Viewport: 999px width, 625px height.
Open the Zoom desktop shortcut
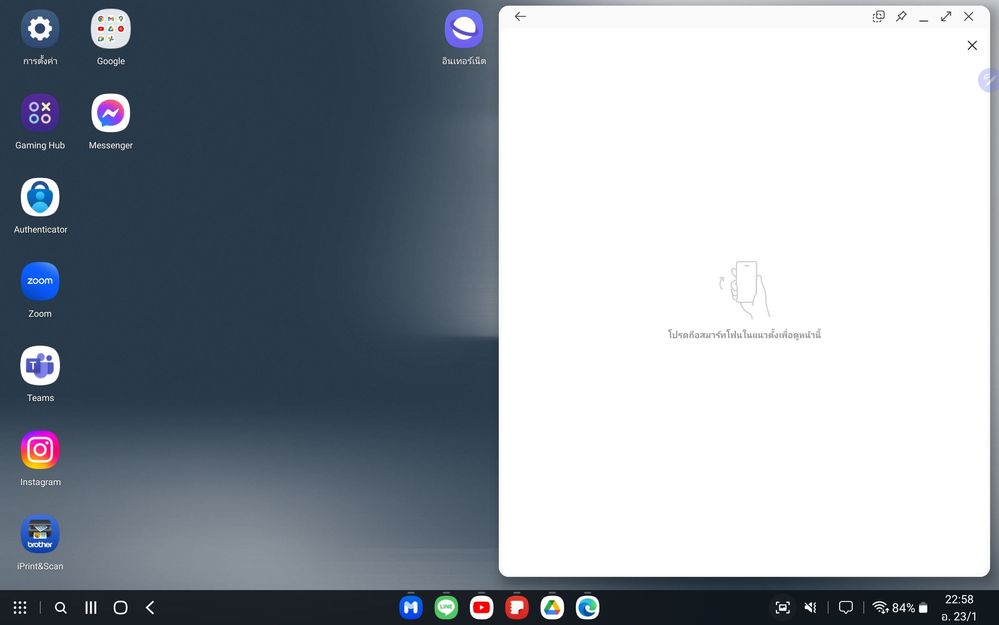pos(40,282)
